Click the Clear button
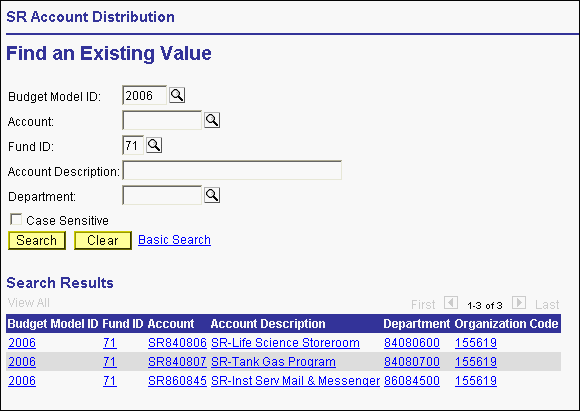 pyautogui.click(x=103, y=240)
